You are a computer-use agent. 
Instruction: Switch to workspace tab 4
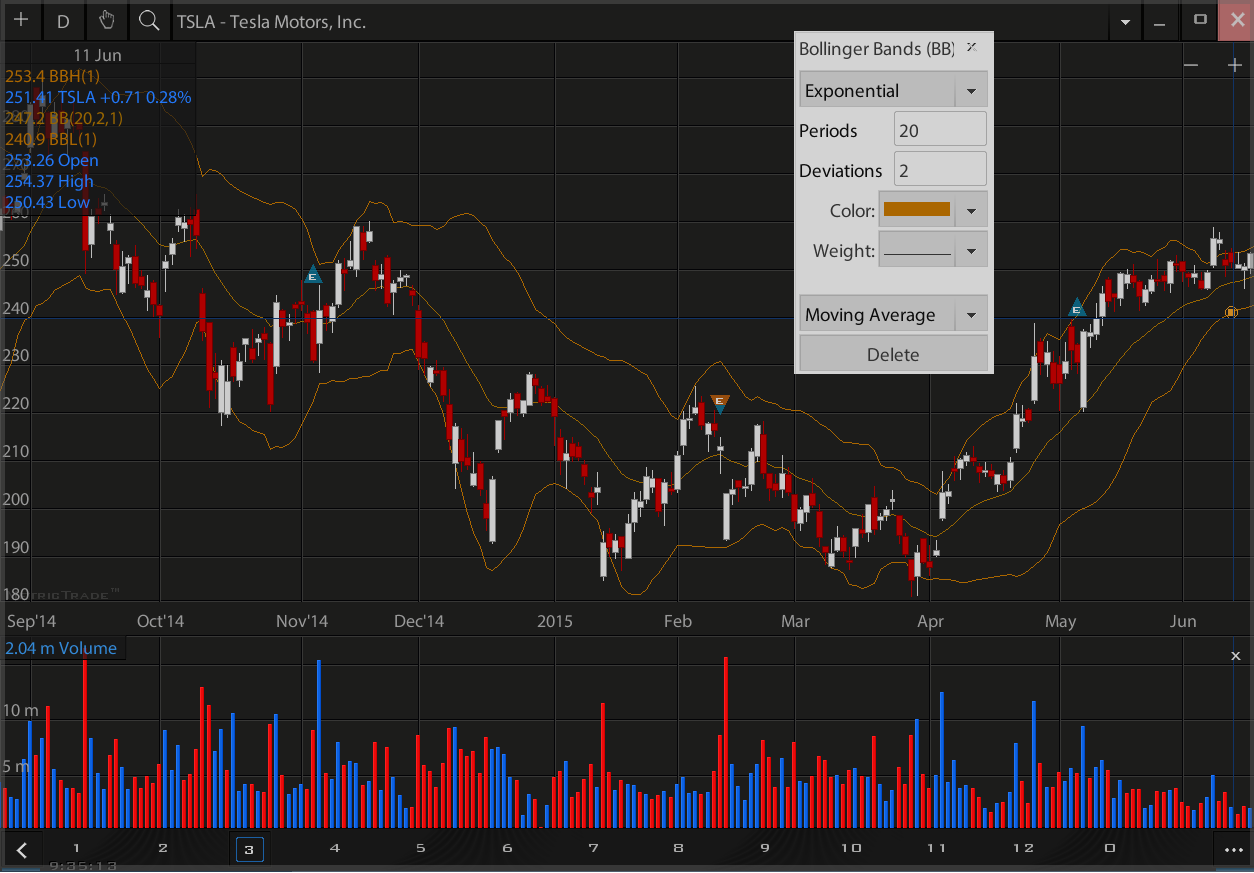click(x=335, y=848)
